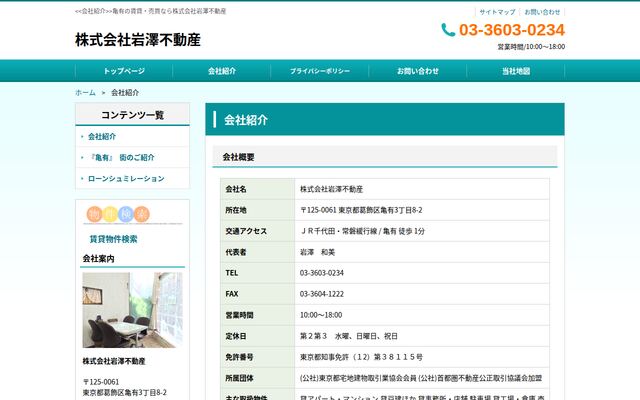Click the license value 東京都知事免許（12）第３８１１５号
The height and width of the screenshot is (400, 640).
tap(361, 357)
